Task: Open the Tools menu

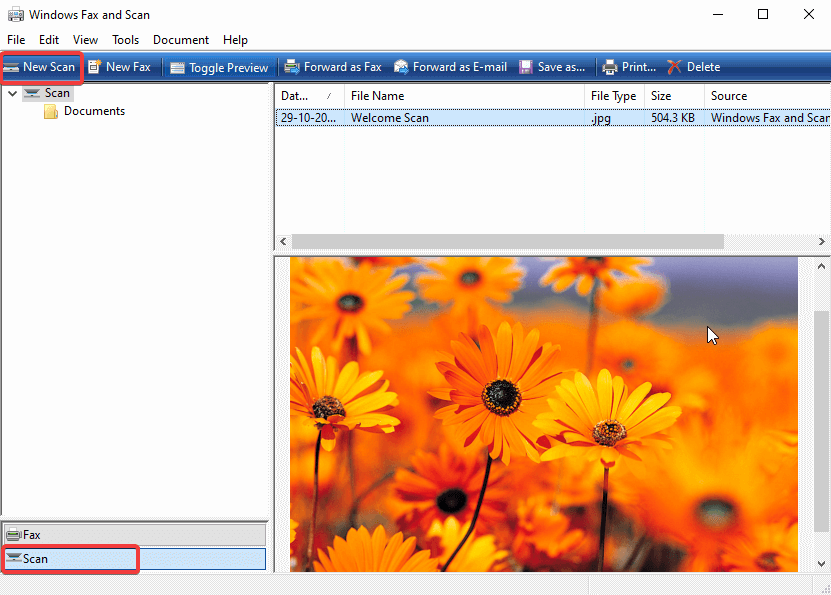Action: click(x=125, y=40)
